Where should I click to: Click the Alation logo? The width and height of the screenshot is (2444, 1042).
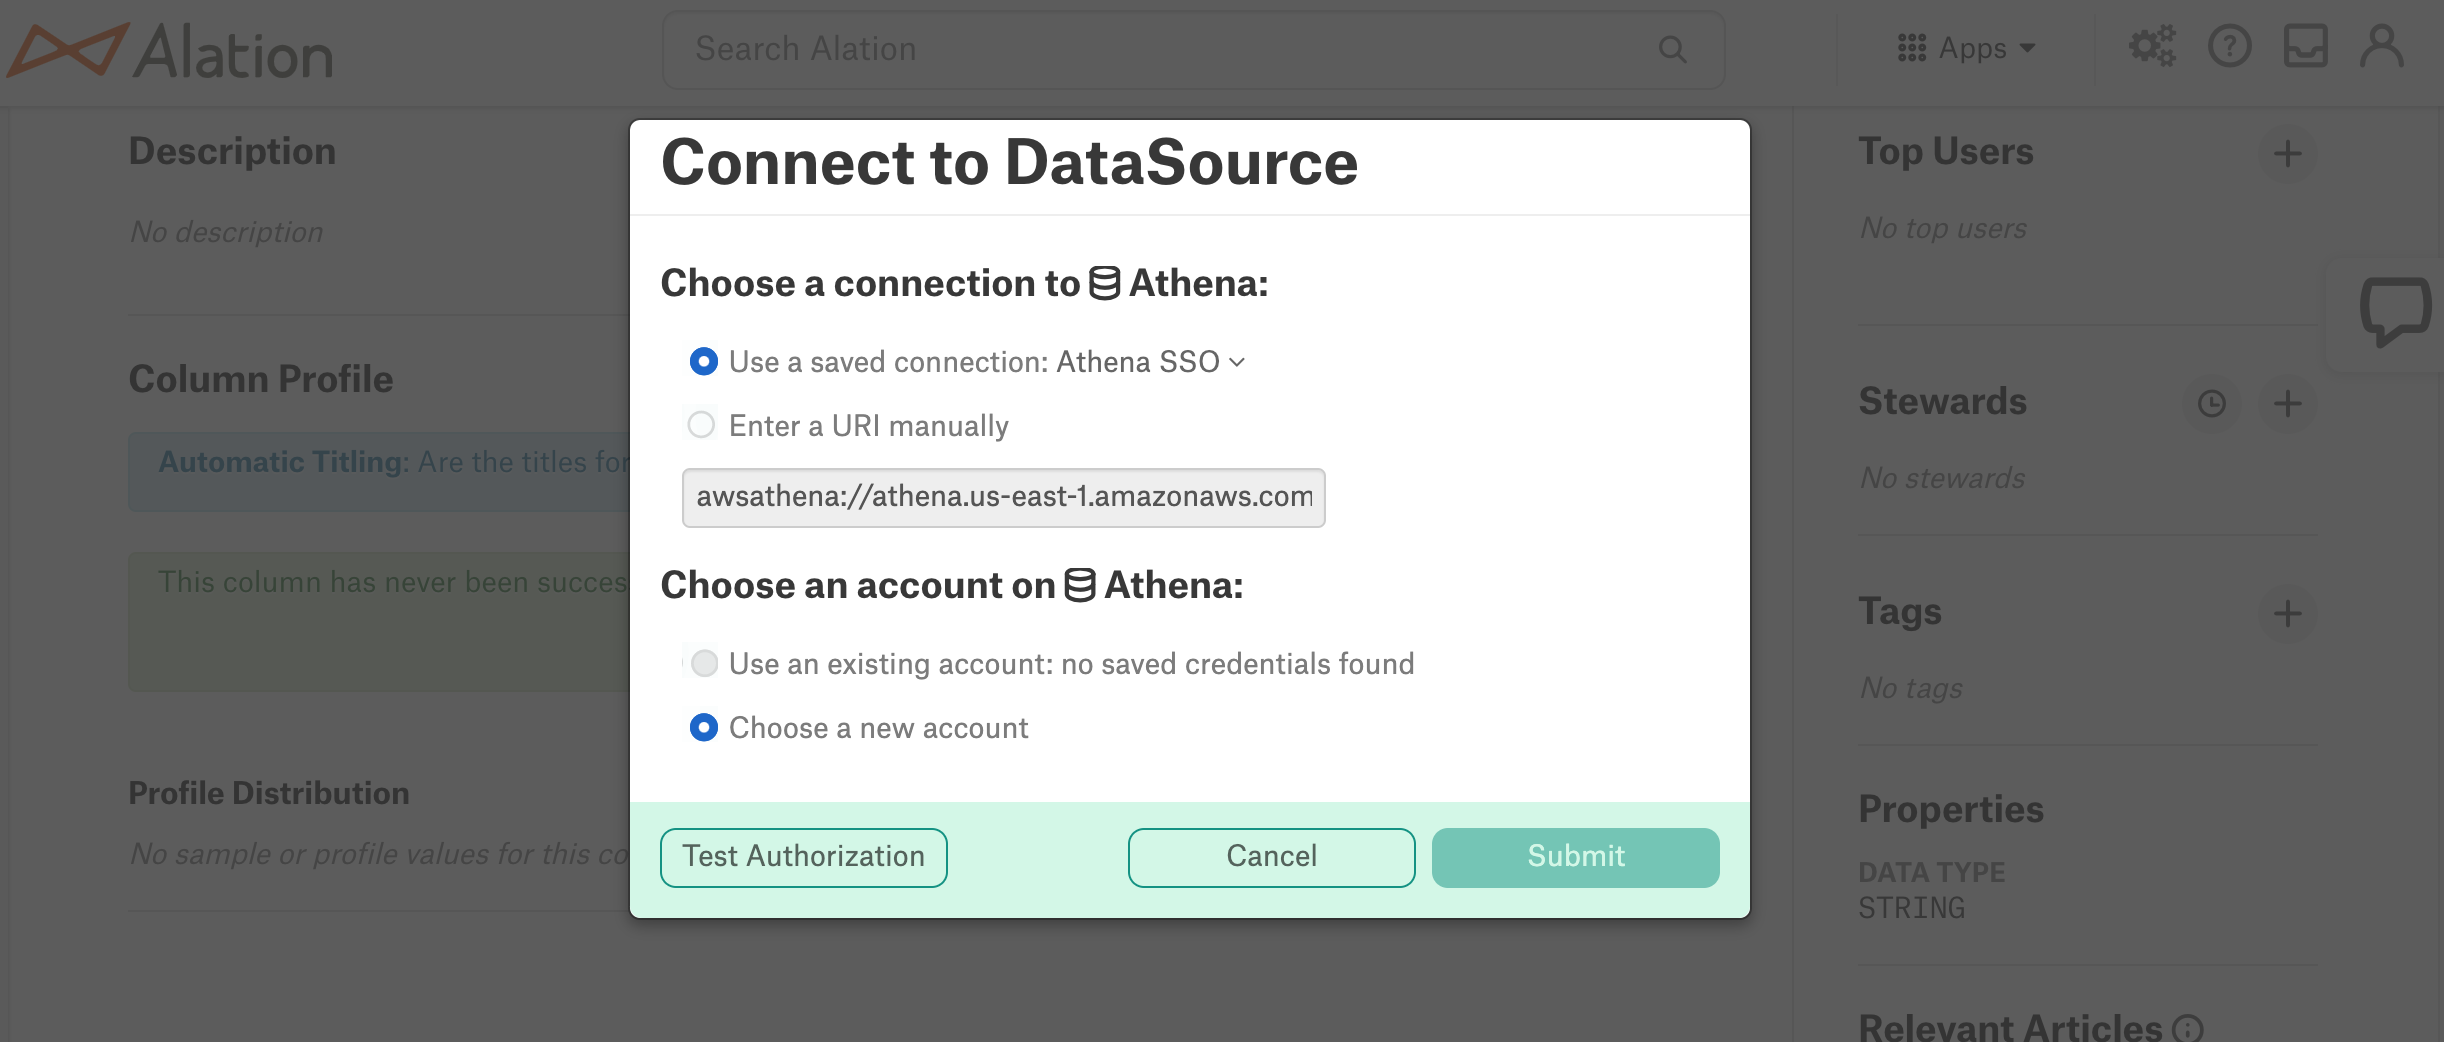click(170, 52)
